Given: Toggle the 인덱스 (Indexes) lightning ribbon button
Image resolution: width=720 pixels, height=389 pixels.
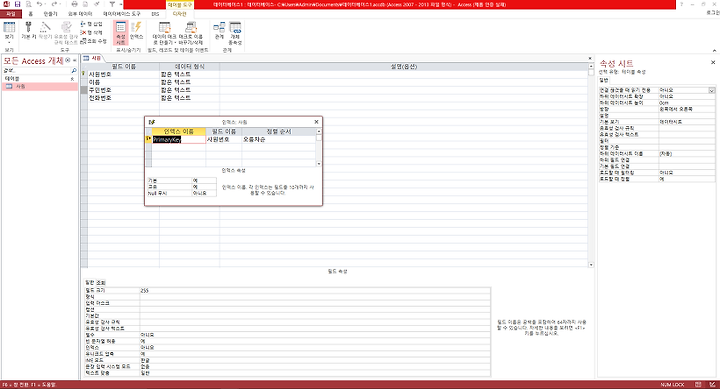Looking at the screenshot, I should click(x=136, y=30).
